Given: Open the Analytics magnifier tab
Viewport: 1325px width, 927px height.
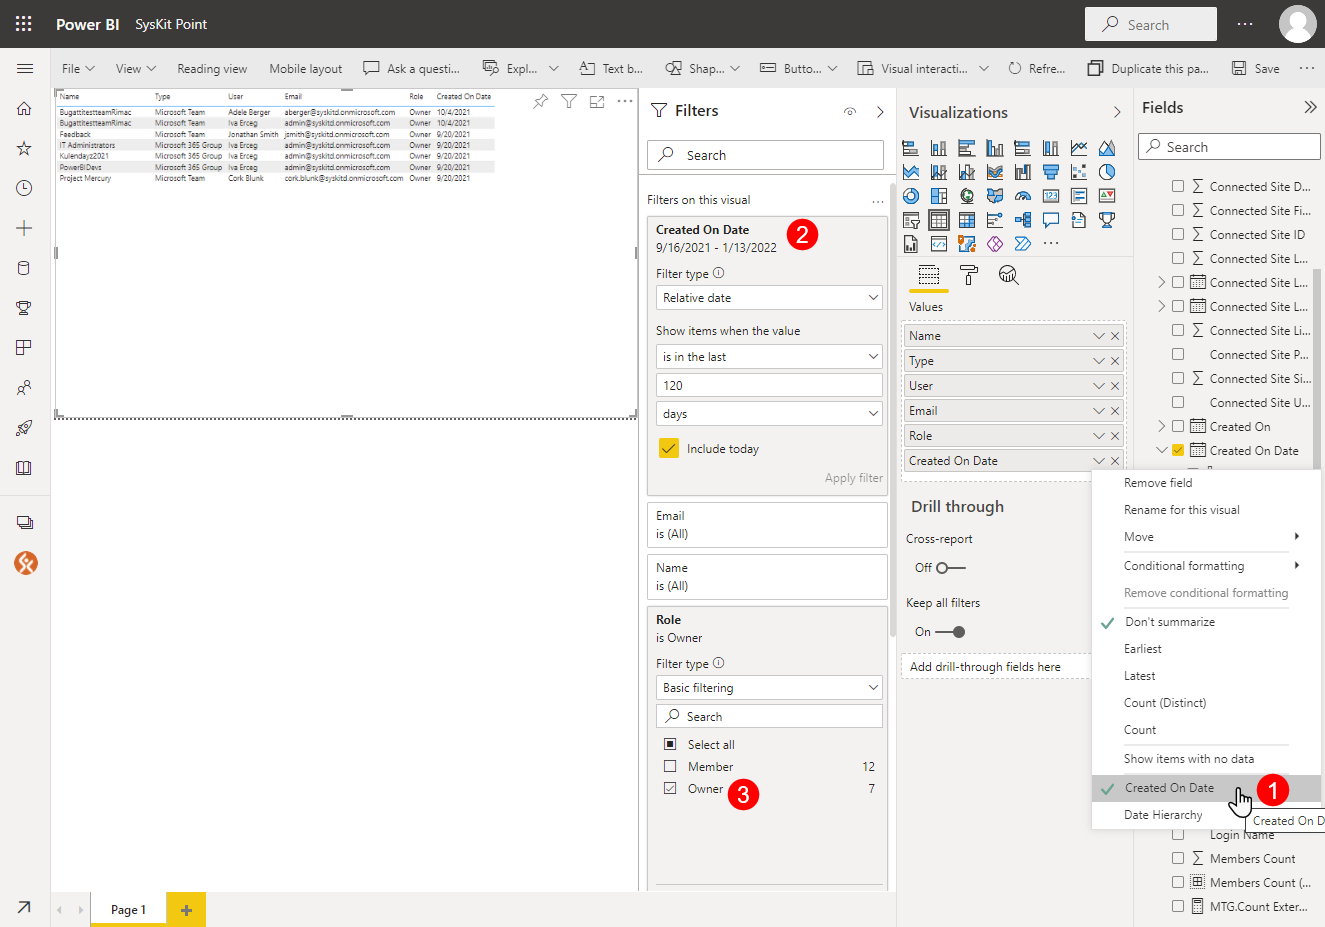Looking at the screenshot, I should tap(1009, 275).
